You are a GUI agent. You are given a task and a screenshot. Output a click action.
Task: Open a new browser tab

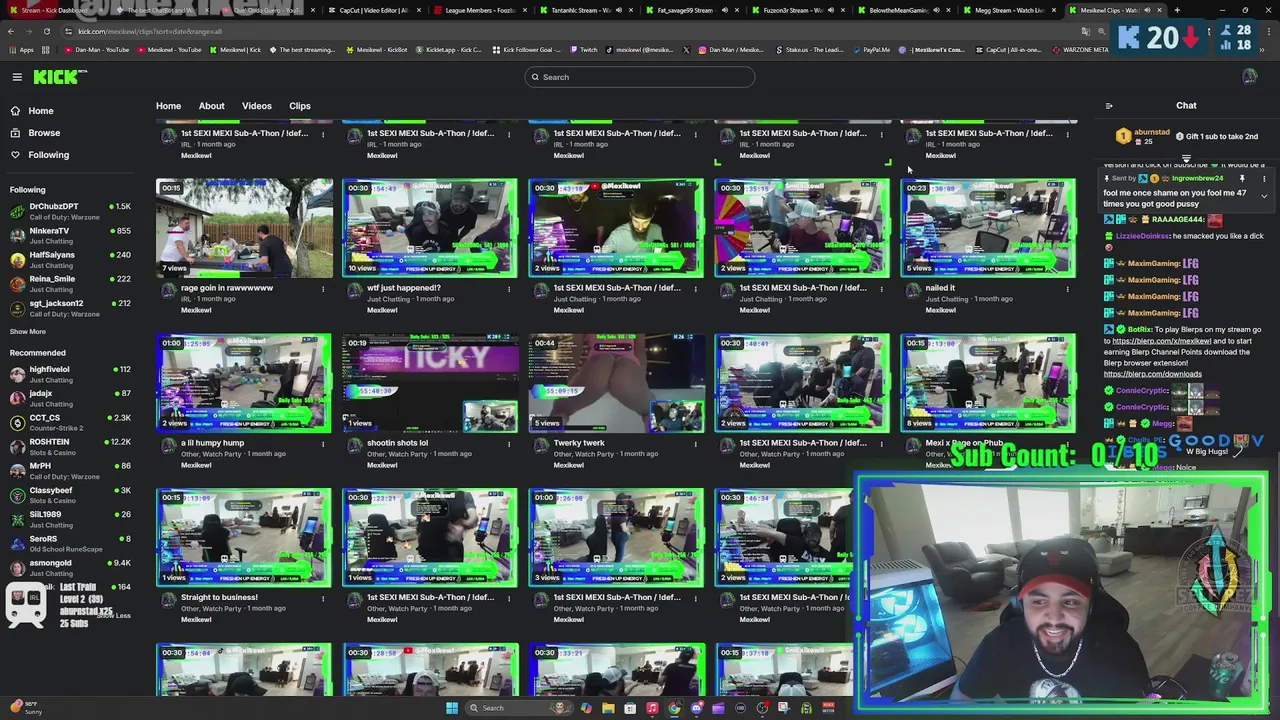click(x=1177, y=10)
